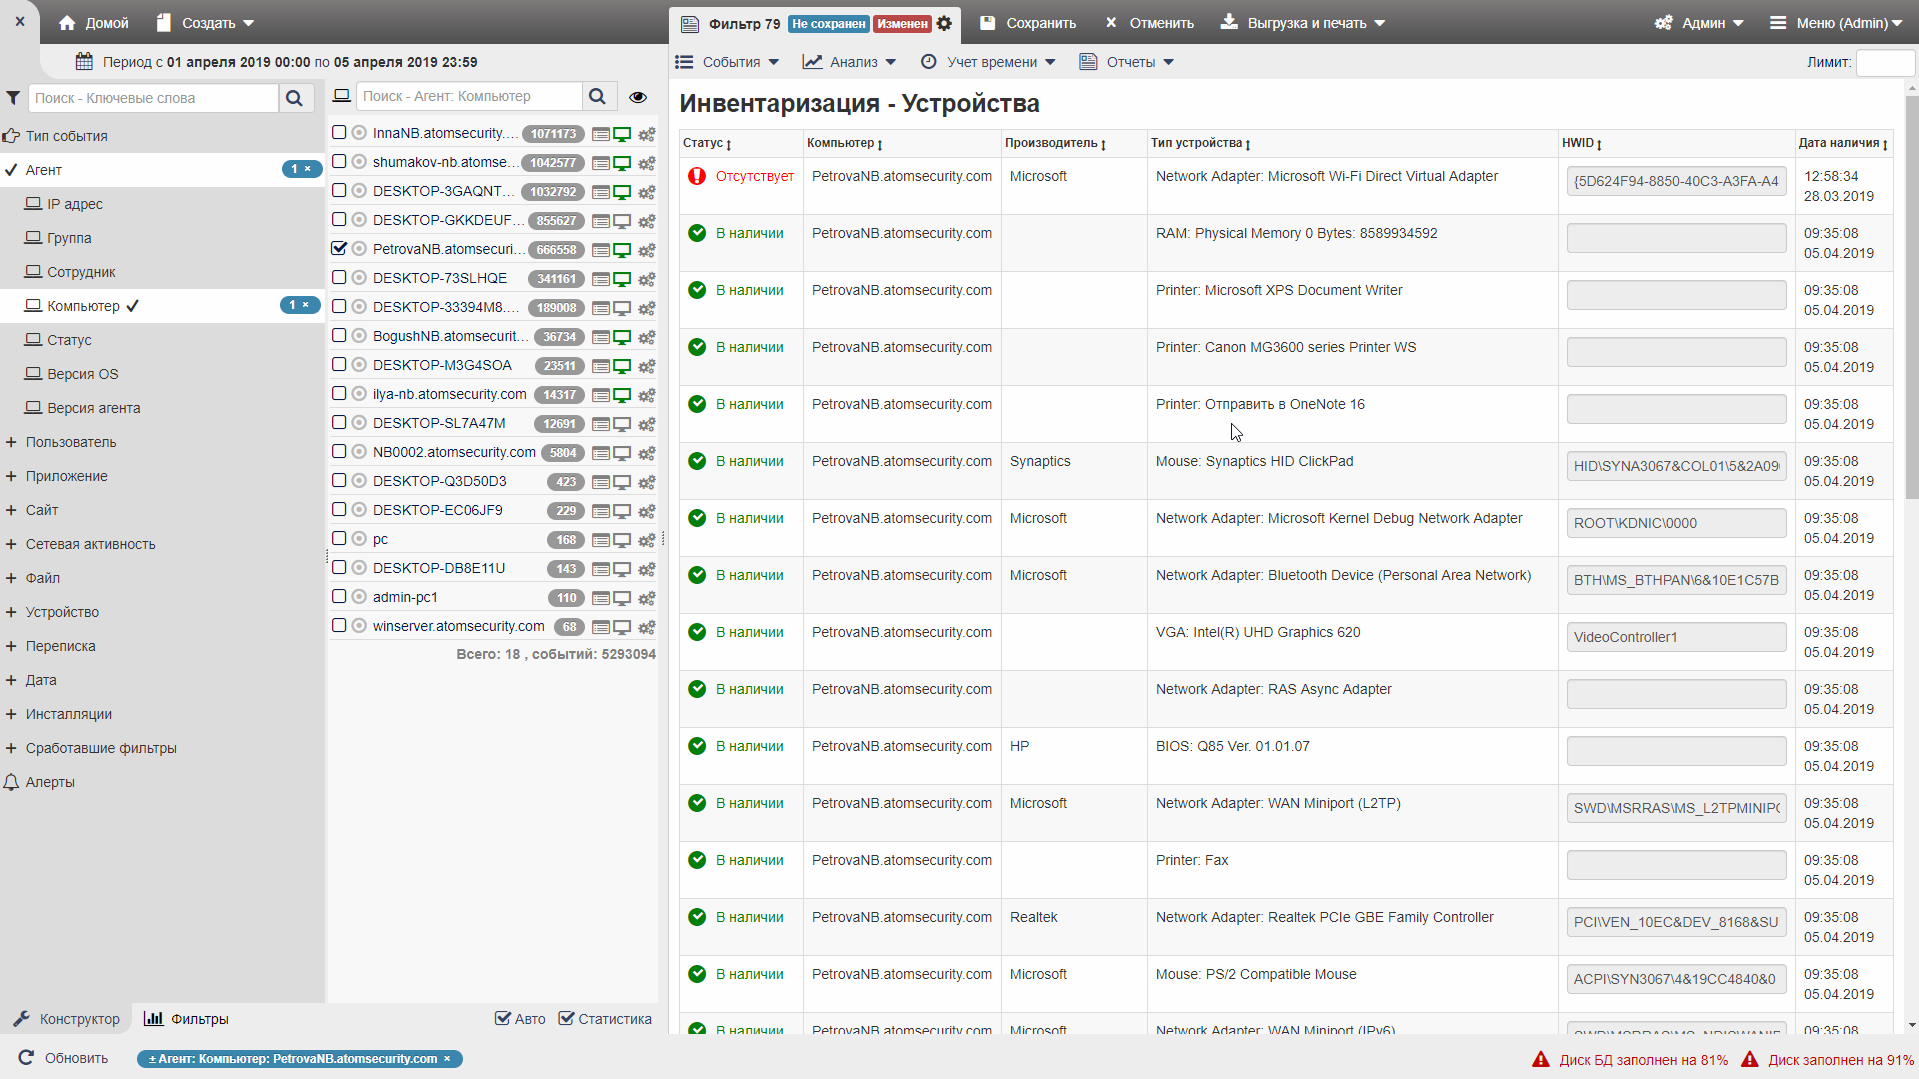1919x1079 pixels.
Task: Open the События menu
Action: pos(727,62)
